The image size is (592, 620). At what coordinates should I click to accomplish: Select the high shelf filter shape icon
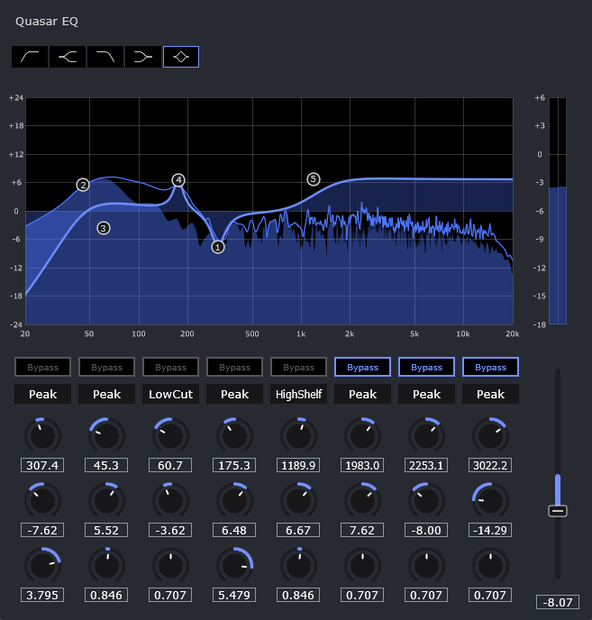[x=143, y=57]
